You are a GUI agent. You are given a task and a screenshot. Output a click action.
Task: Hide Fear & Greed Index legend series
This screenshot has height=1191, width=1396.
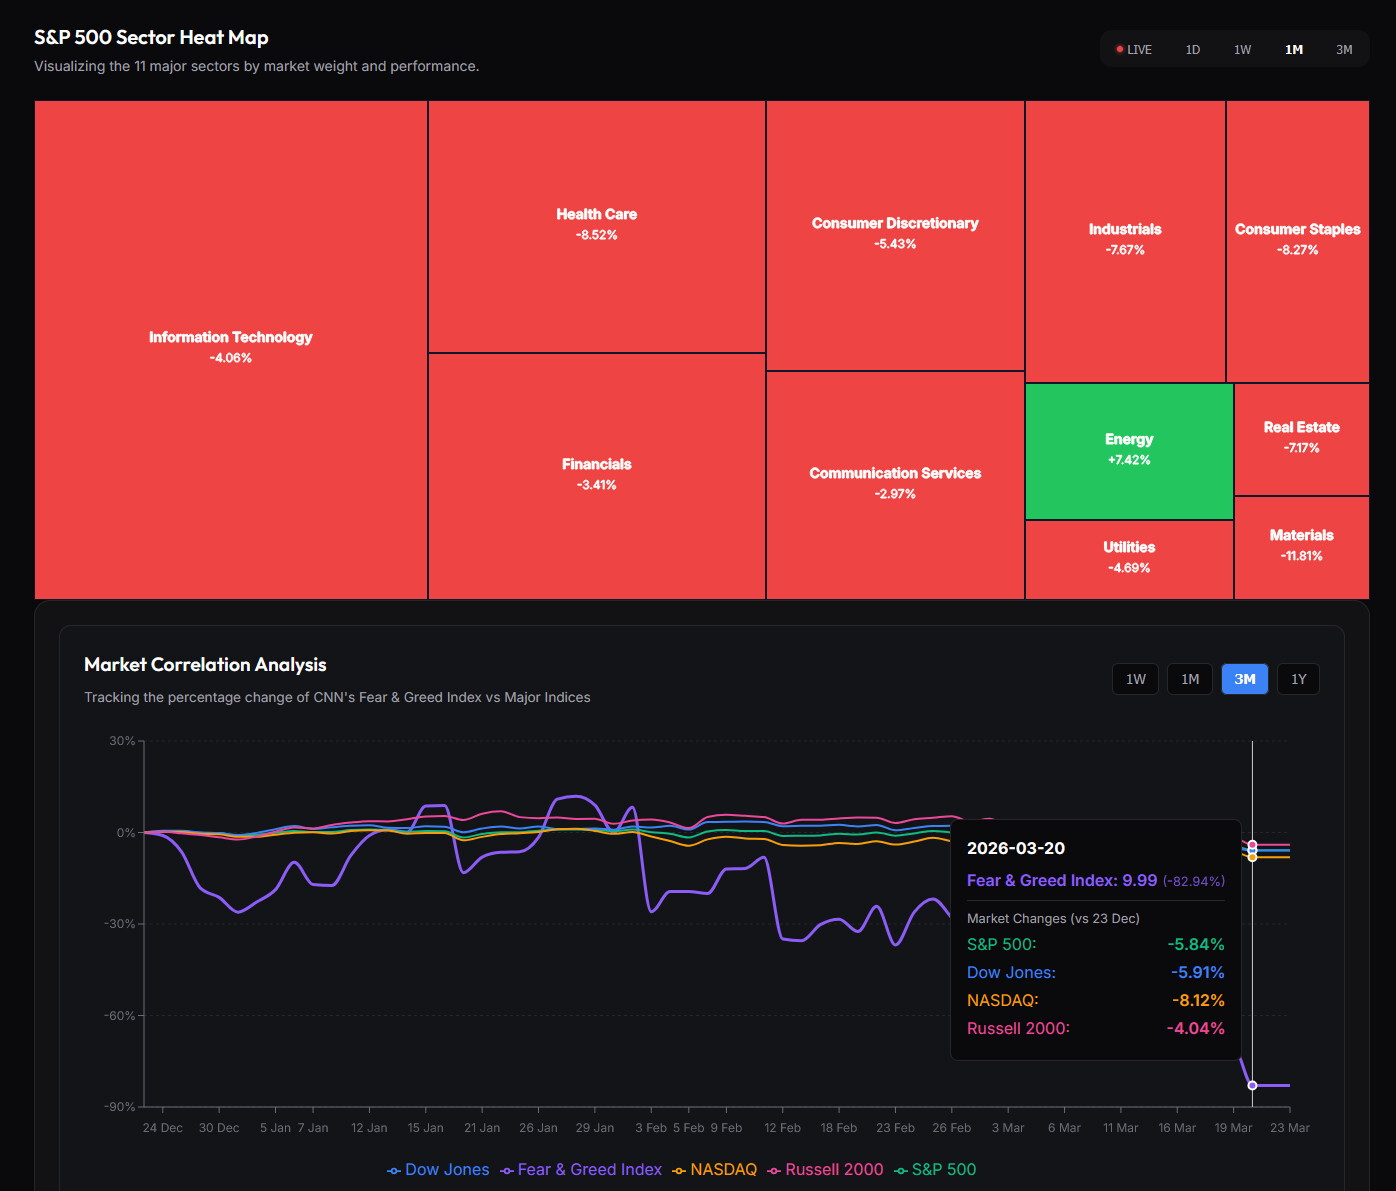pos(581,1170)
